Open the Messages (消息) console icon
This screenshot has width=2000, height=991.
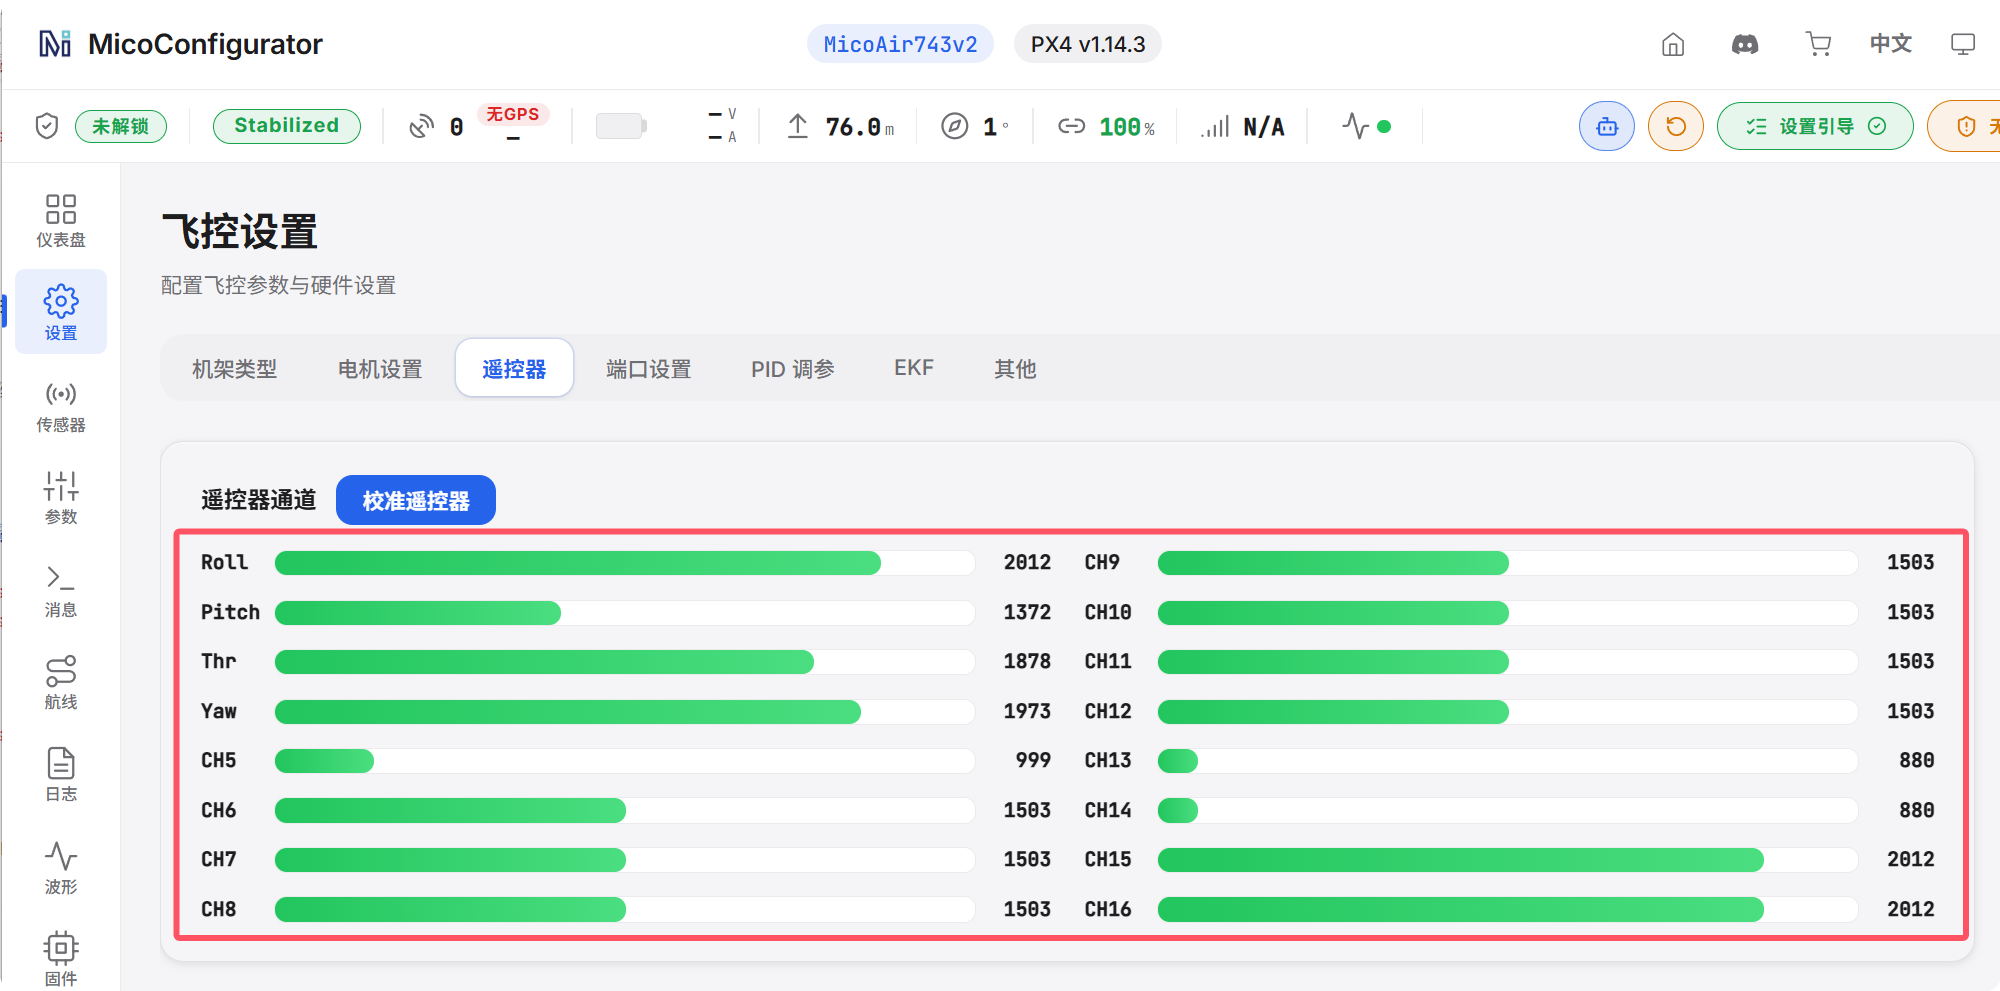click(x=61, y=591)
